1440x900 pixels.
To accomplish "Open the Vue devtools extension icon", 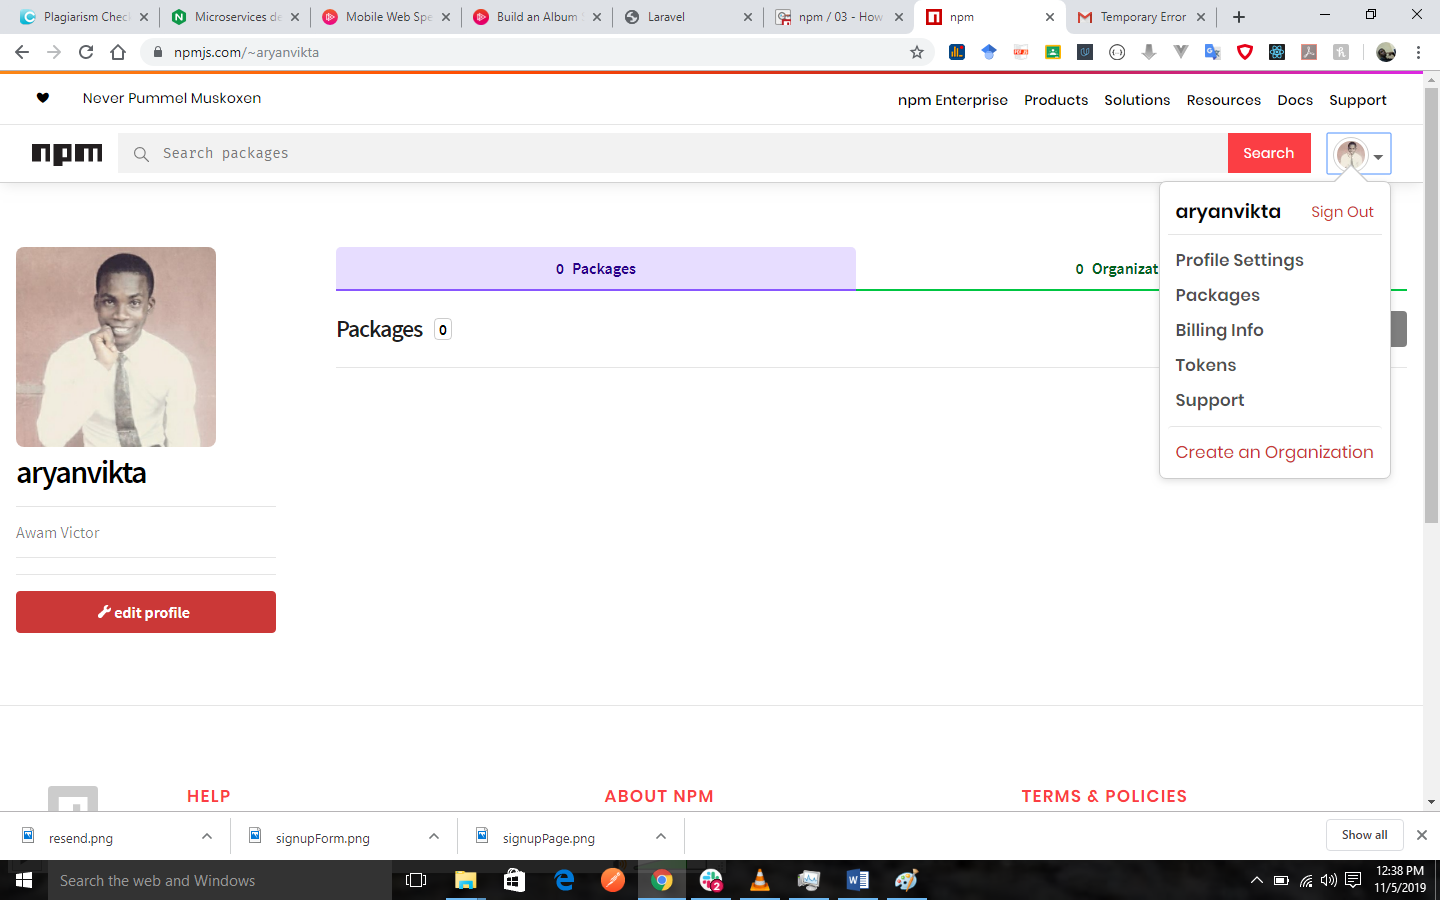I will pos(1181,52).
